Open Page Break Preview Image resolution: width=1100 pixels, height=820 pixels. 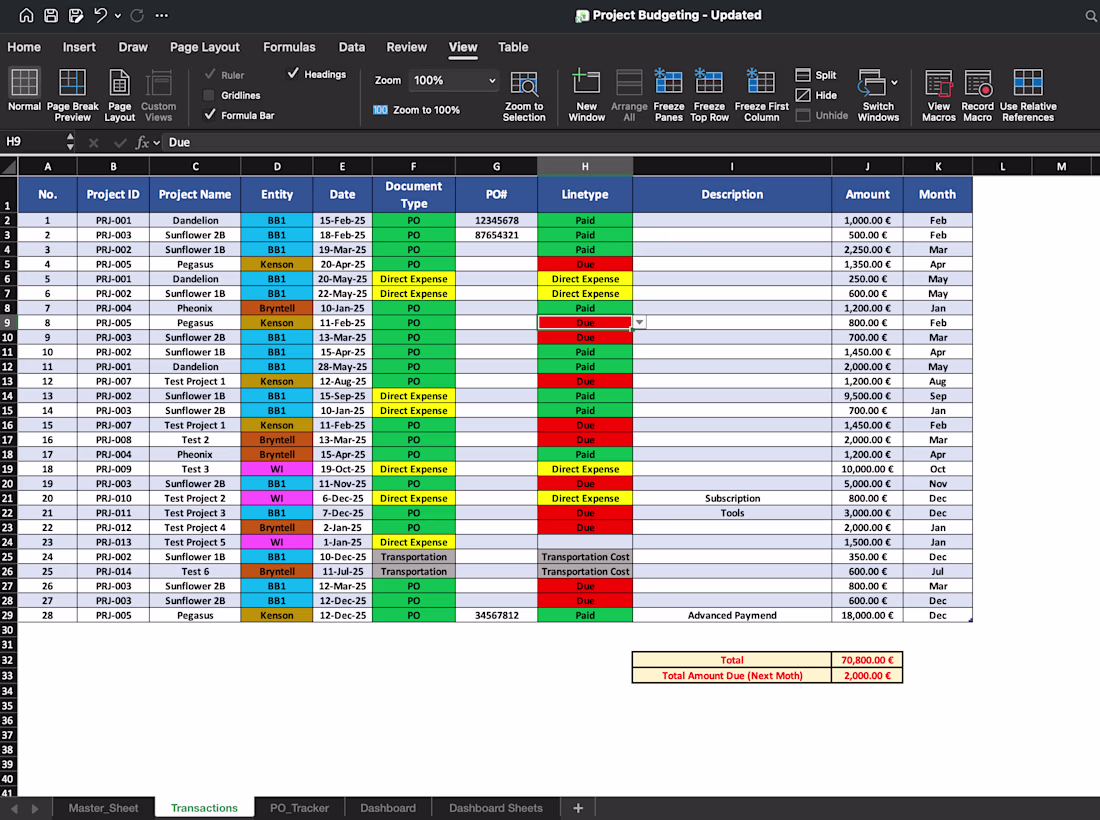point(72,95)
